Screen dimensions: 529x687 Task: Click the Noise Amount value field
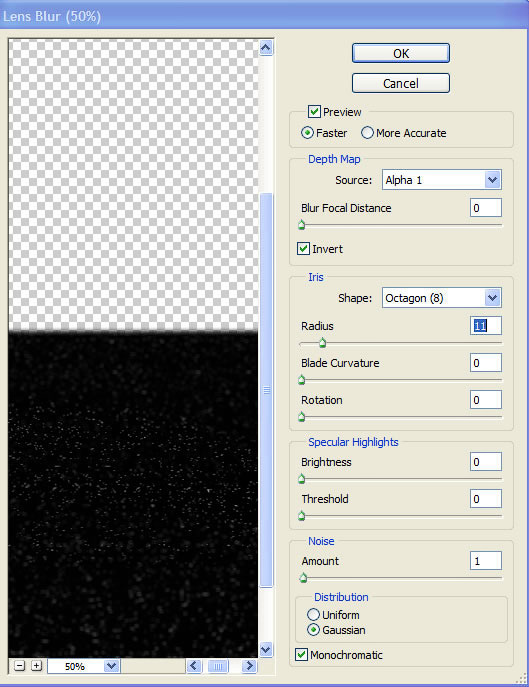click(x=486, y=561)
